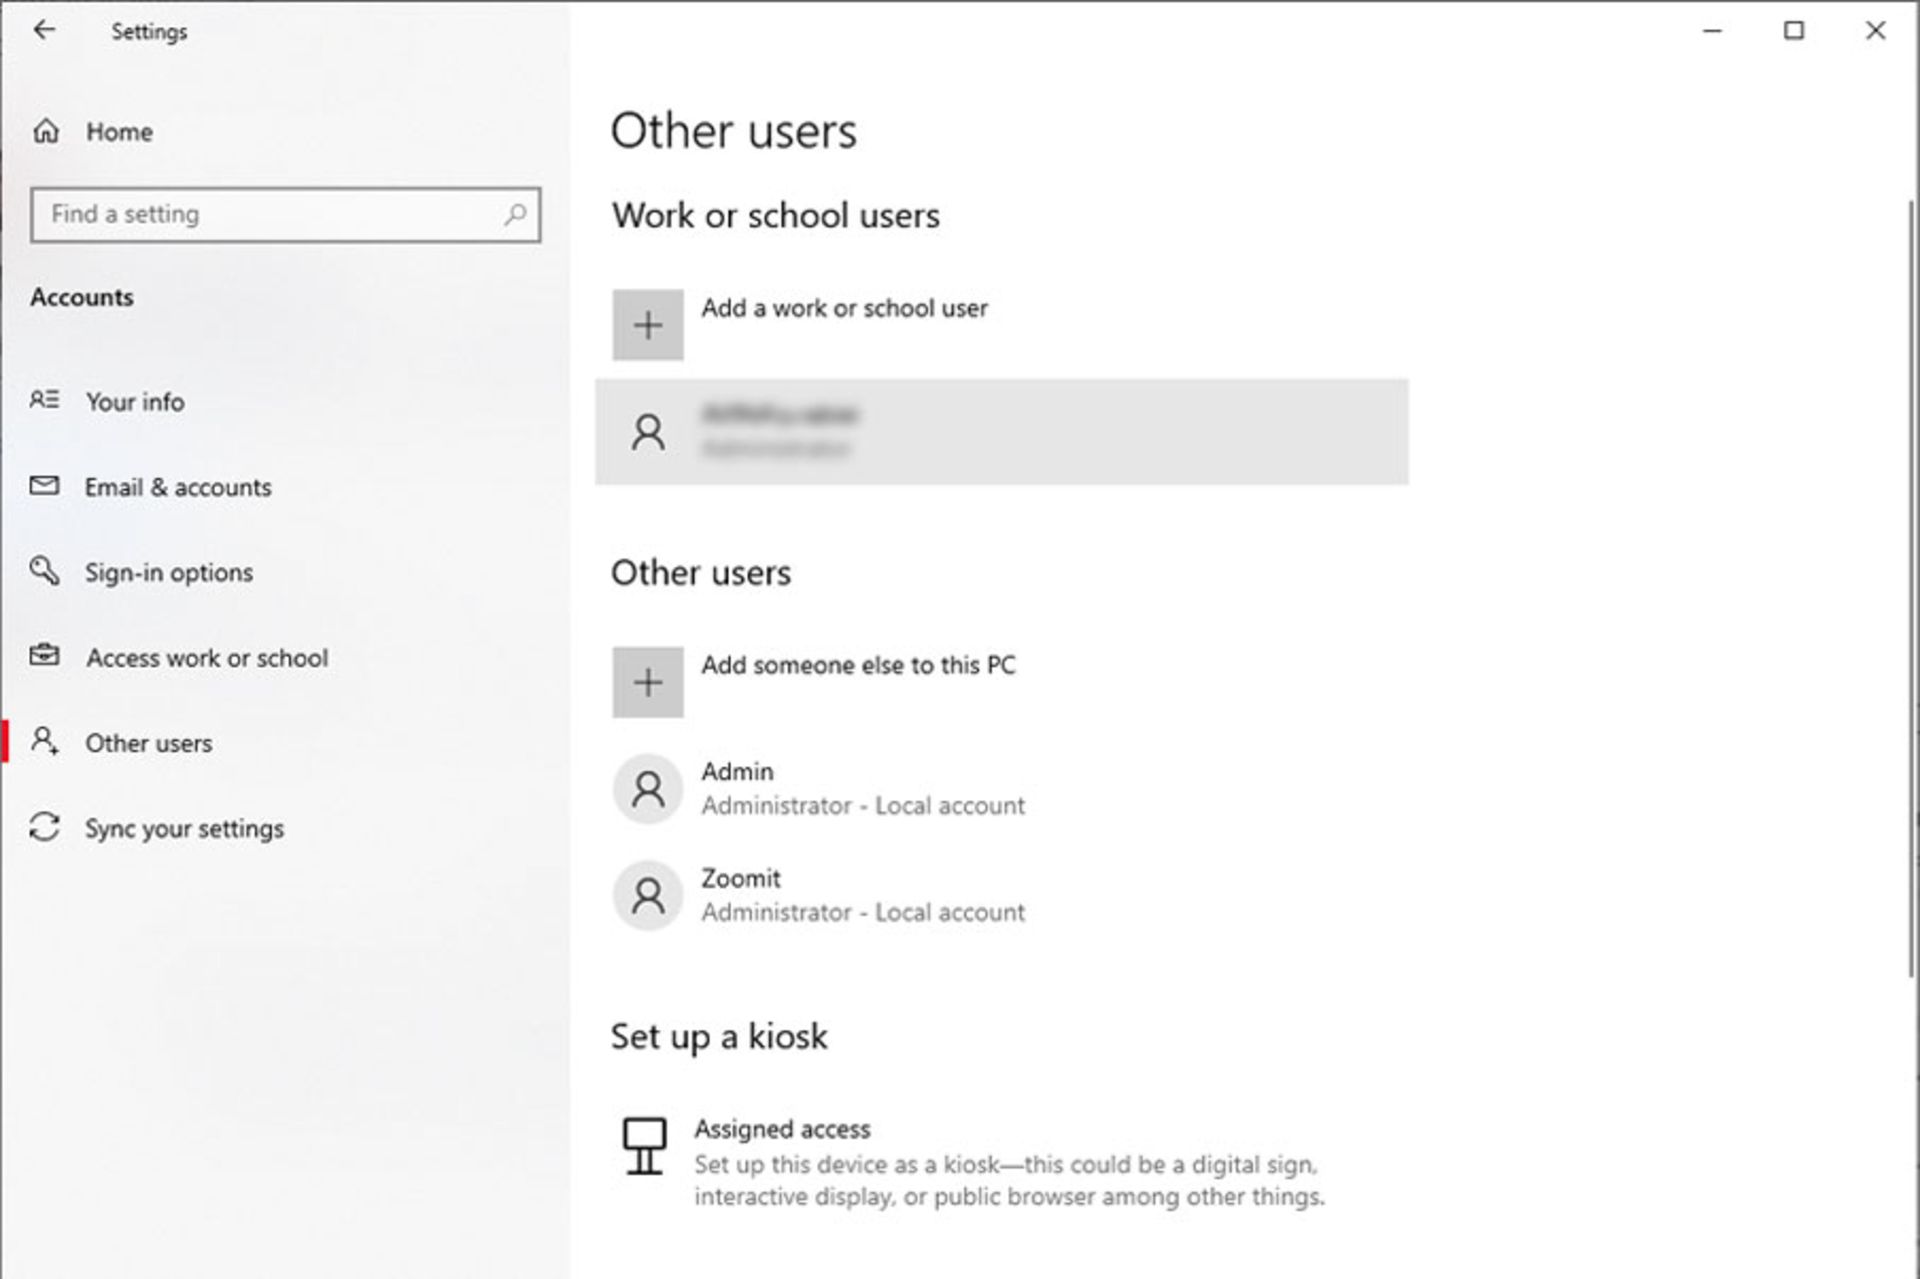1920x1279 pixels.
Task: Click the Zoomit account avatar
Action: click(x=648, y=896)
